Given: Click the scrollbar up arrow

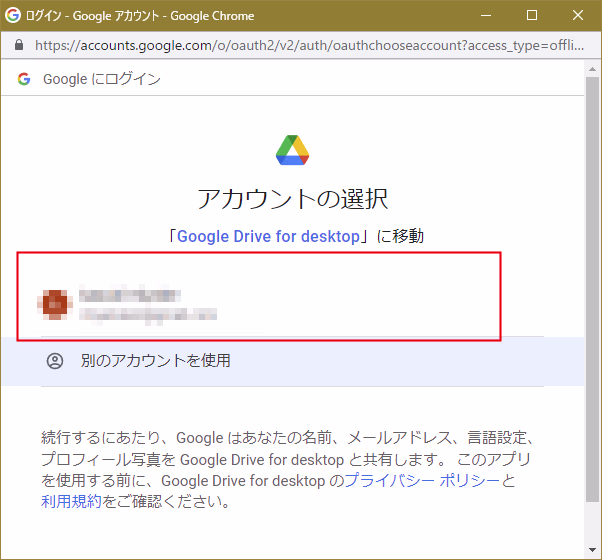Looking at the screenshot, I should (592, 69).
